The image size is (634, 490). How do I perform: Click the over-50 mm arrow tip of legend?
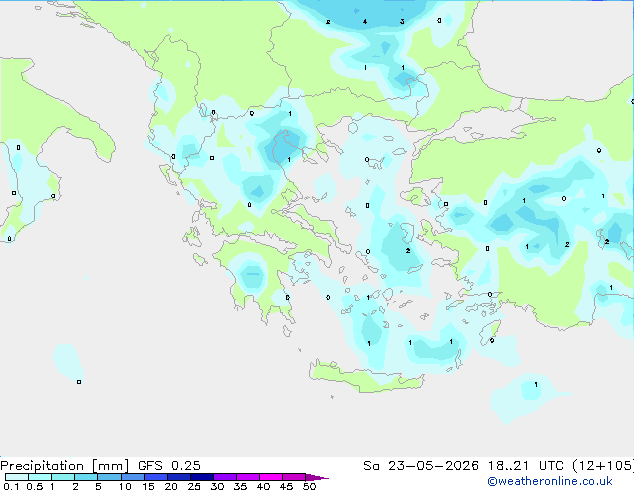[317, 477]
